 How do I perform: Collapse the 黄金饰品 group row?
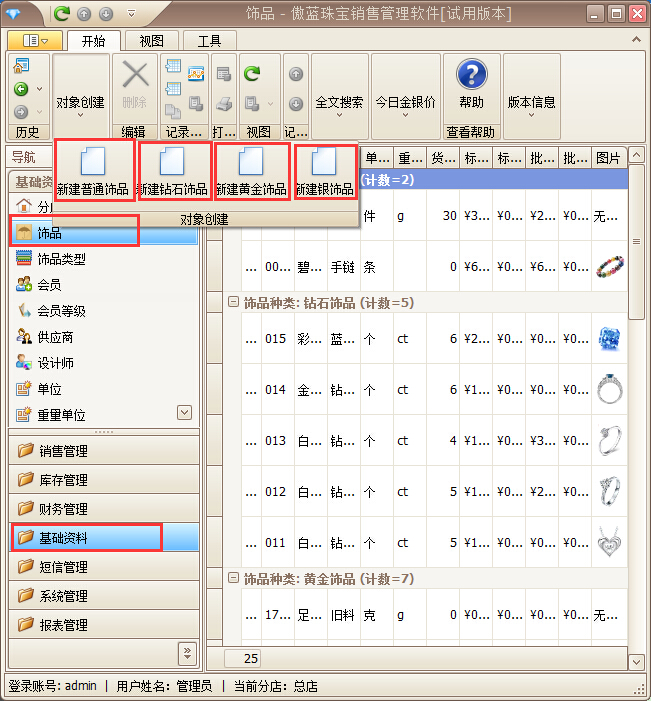[x=234, y=578]
